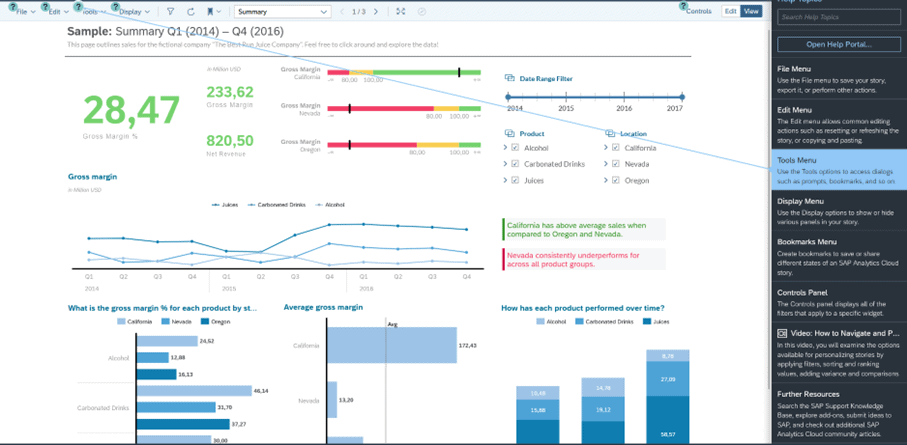Viewport: 907px width, 445px height.
Task: Click the filter funnel icon in toolbar
Action: coord(170,12)
